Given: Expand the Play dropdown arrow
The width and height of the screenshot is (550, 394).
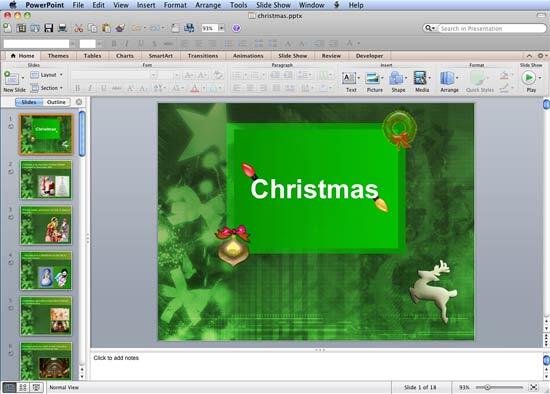Looking at the screenshot, I should (540, 78).
